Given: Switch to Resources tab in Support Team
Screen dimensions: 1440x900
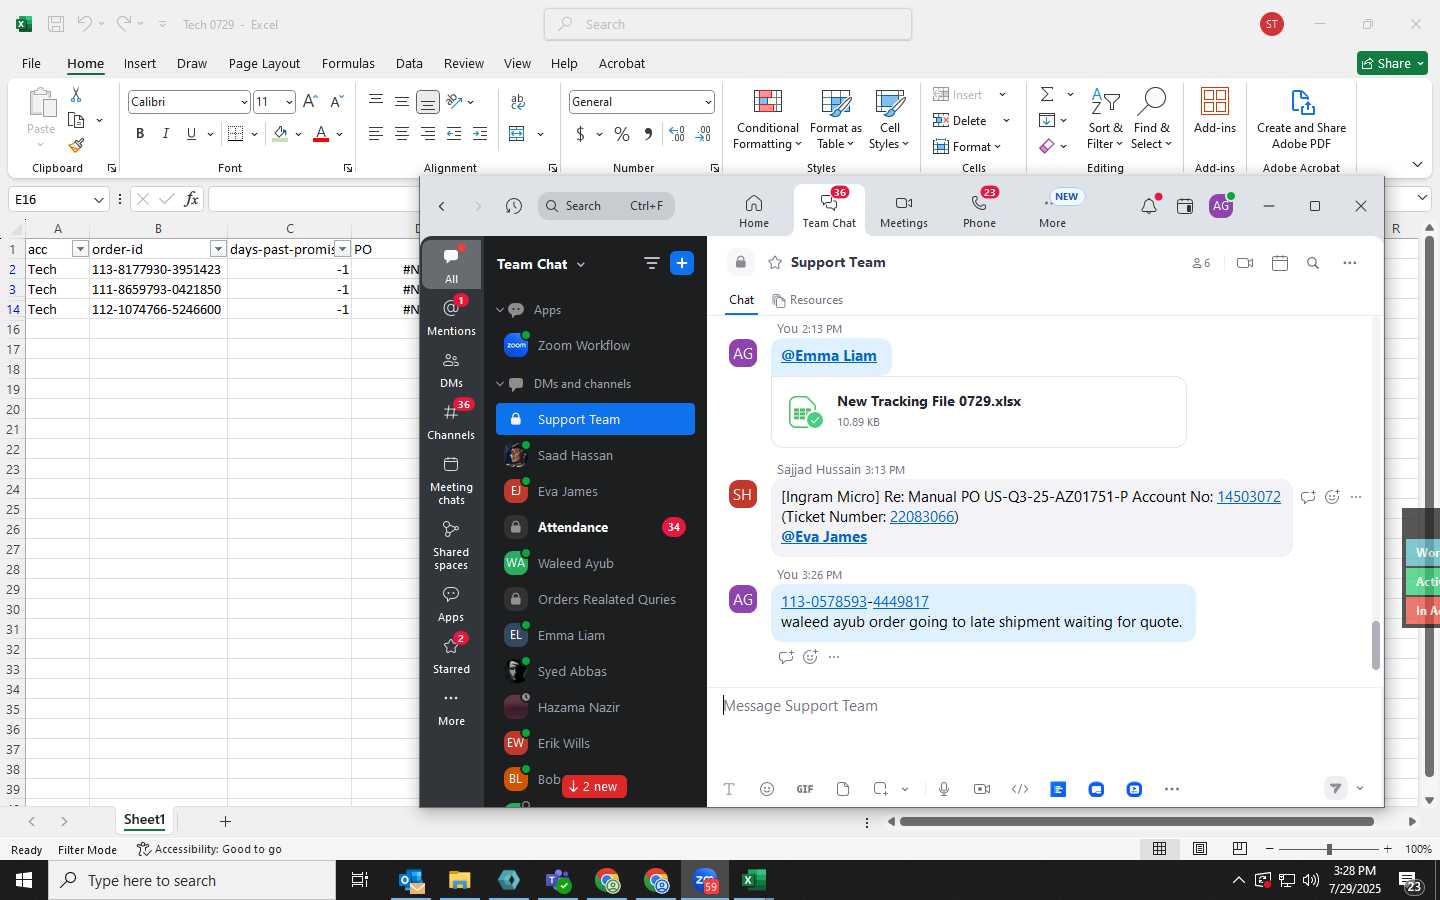Looking at the screenshot, I should (807, 300).
